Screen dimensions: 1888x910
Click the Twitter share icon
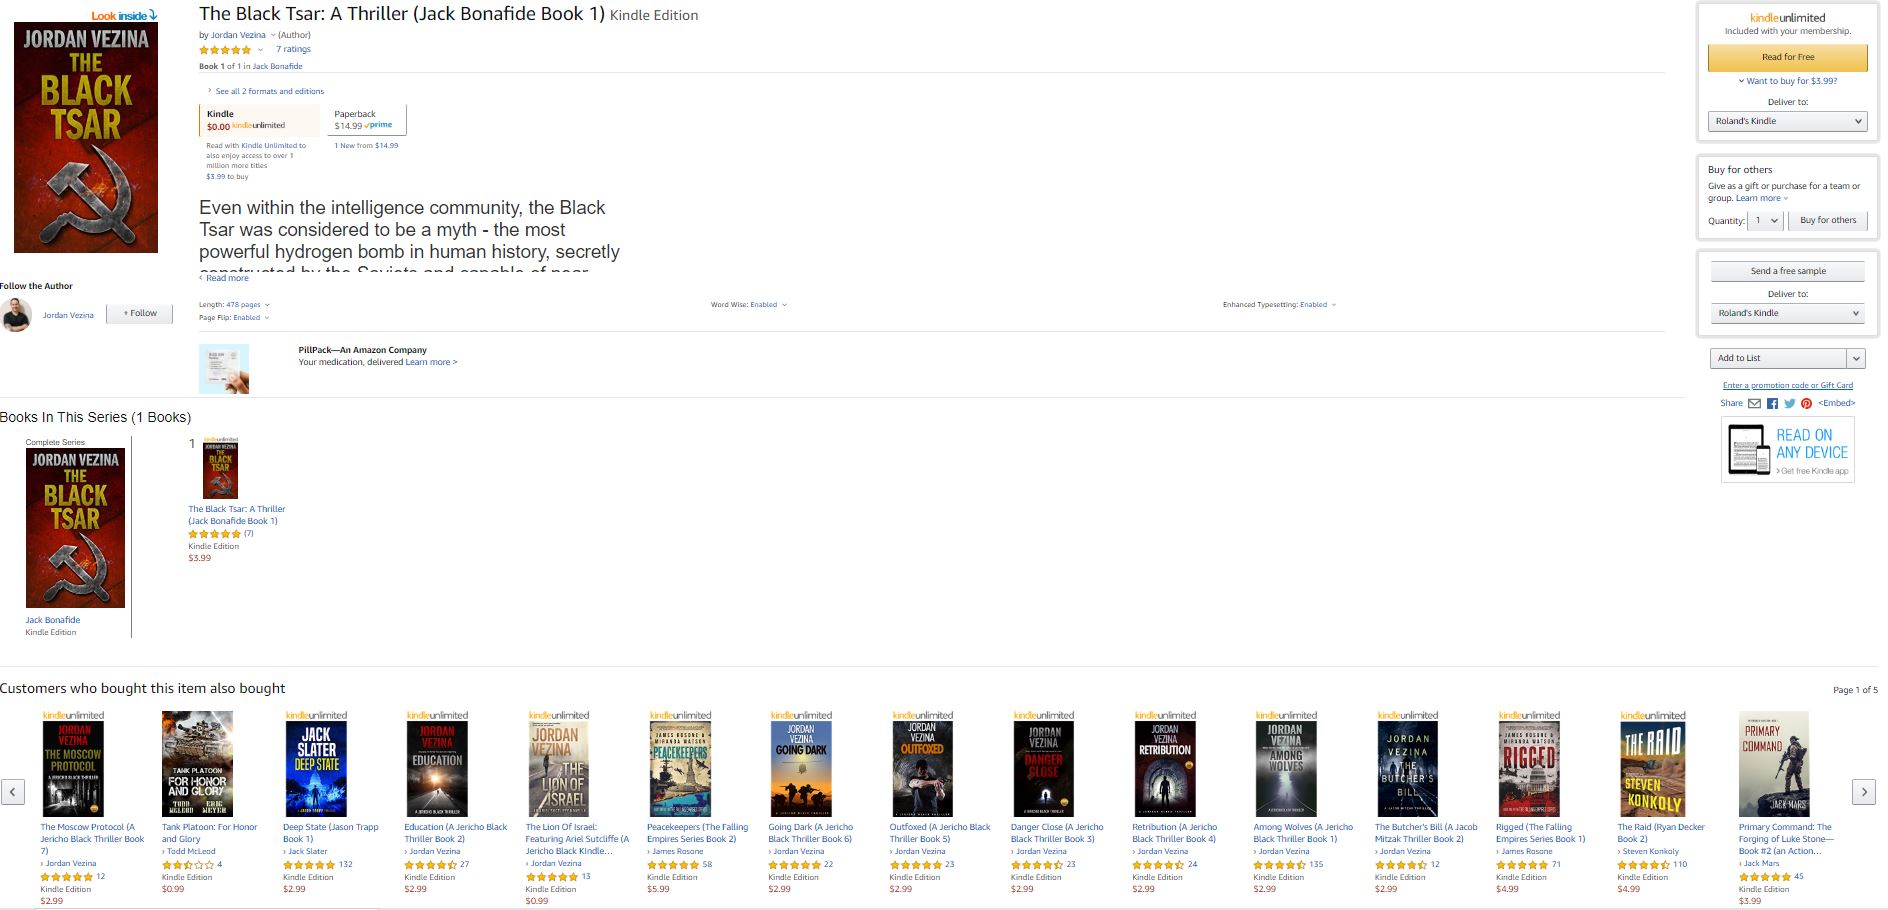(x=1789, y=404)
